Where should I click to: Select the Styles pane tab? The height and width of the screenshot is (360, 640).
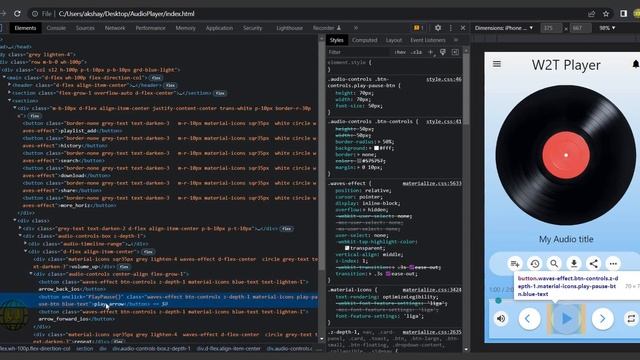pyautogui.click(x=336, y=40)
